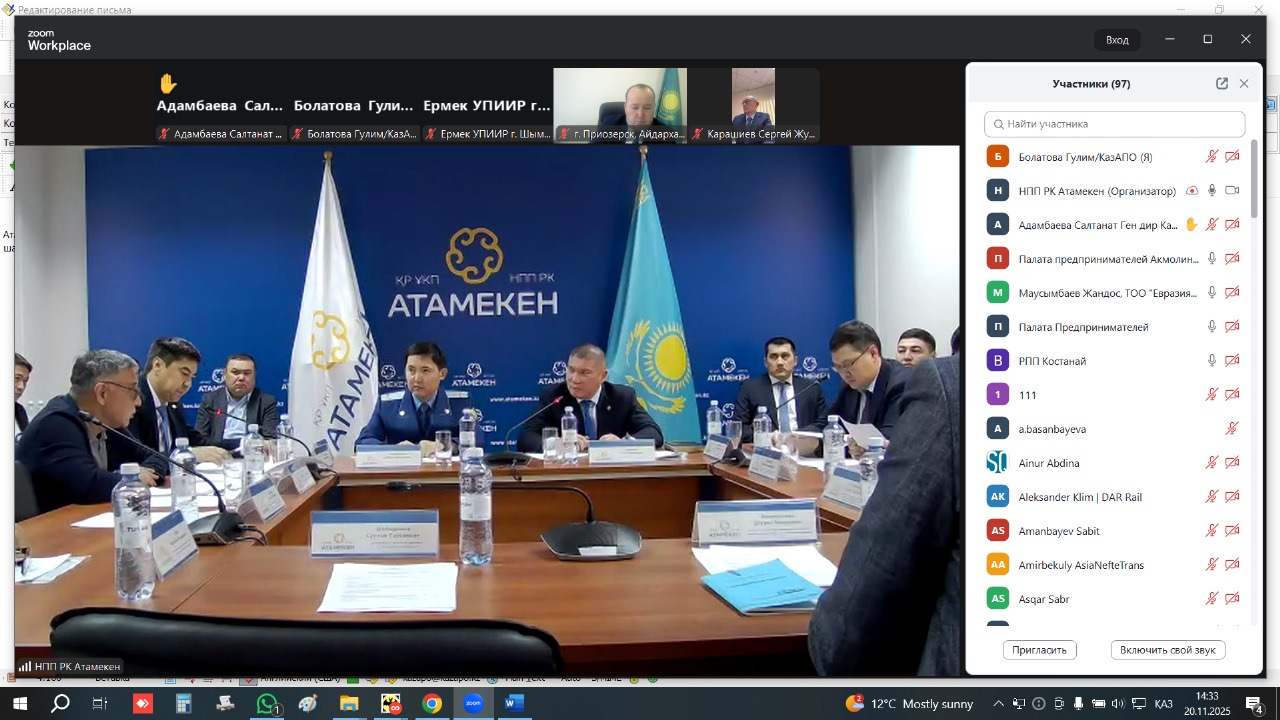Viewport: 1280px width, 720px height.
Task: Click the Вход button in Zoom header
Action: (1117, 40)
